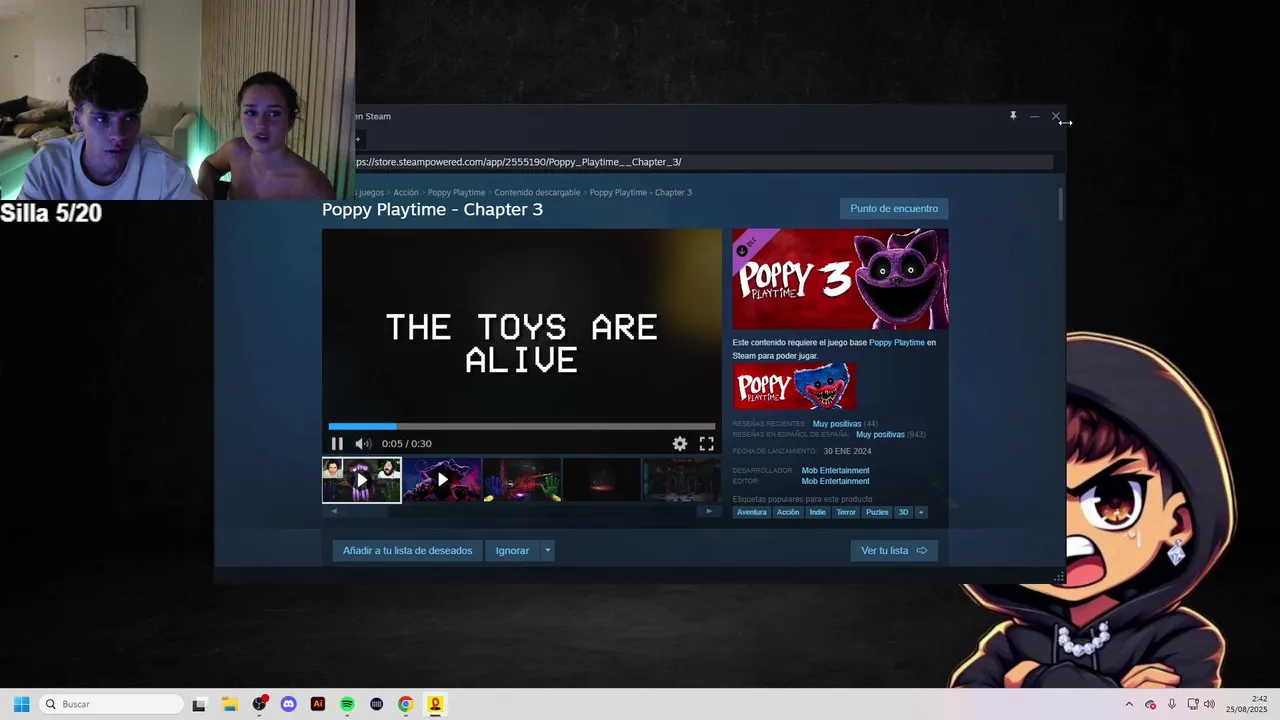Open Spotify from taskbar

[x=347, y=704]
